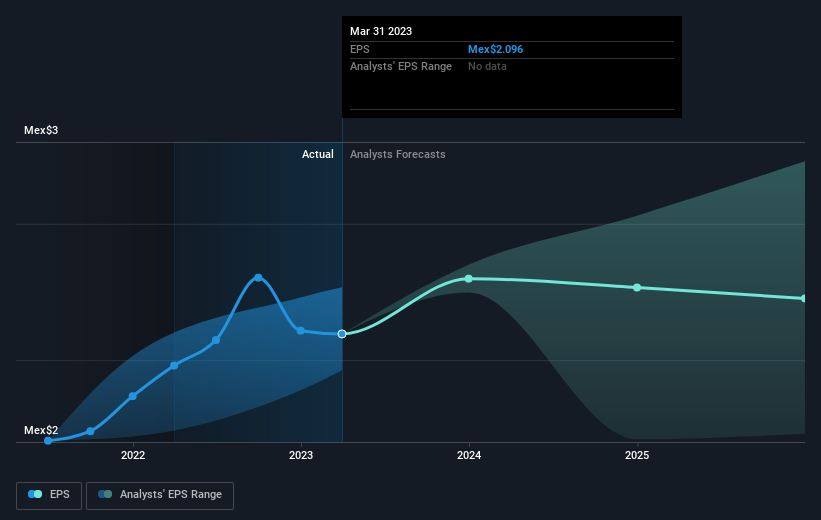
Task: Click the Mex$2 axis label
Action: tap(41, 430)
